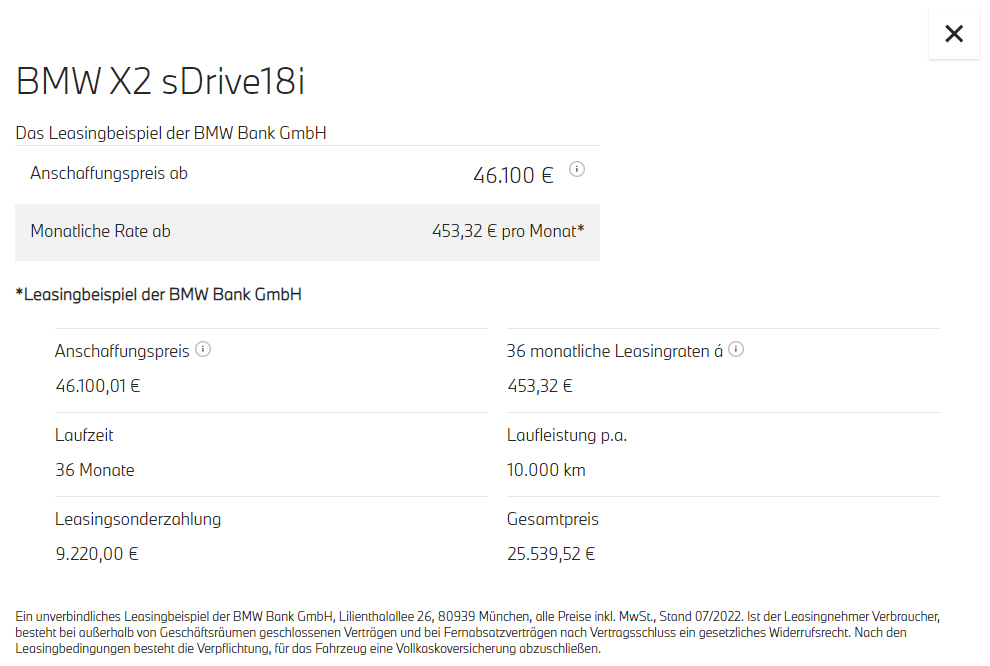Click the 'Monatliche Rate ab' label
This screenshot has width=990, height=666.
point(100,231)
